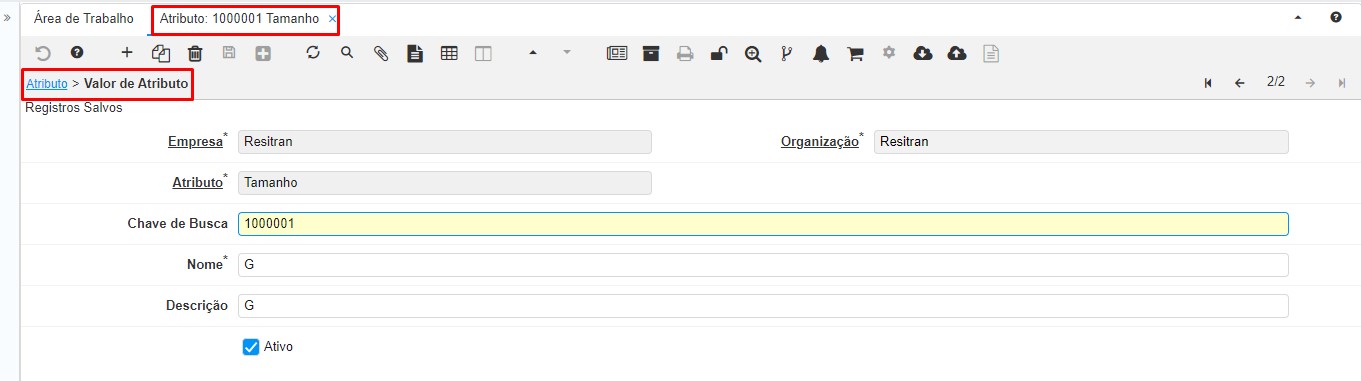The image size is (1361, 381).
Task: Open the Archive box icon
Action: click(x=651, y=54)
